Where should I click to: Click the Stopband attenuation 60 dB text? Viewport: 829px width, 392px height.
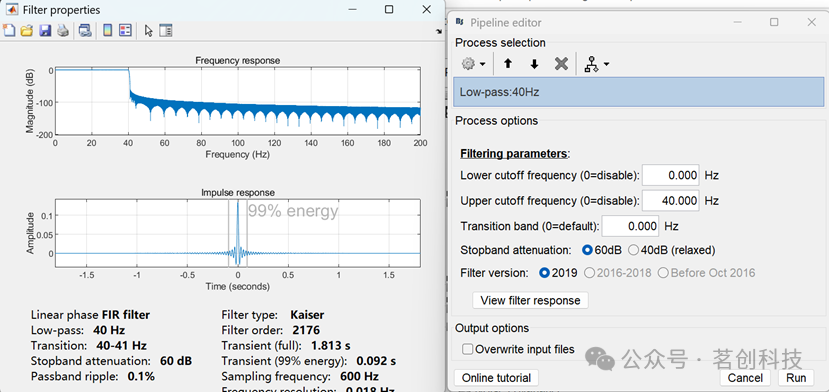pyautogui.click(x=112, y=361)
